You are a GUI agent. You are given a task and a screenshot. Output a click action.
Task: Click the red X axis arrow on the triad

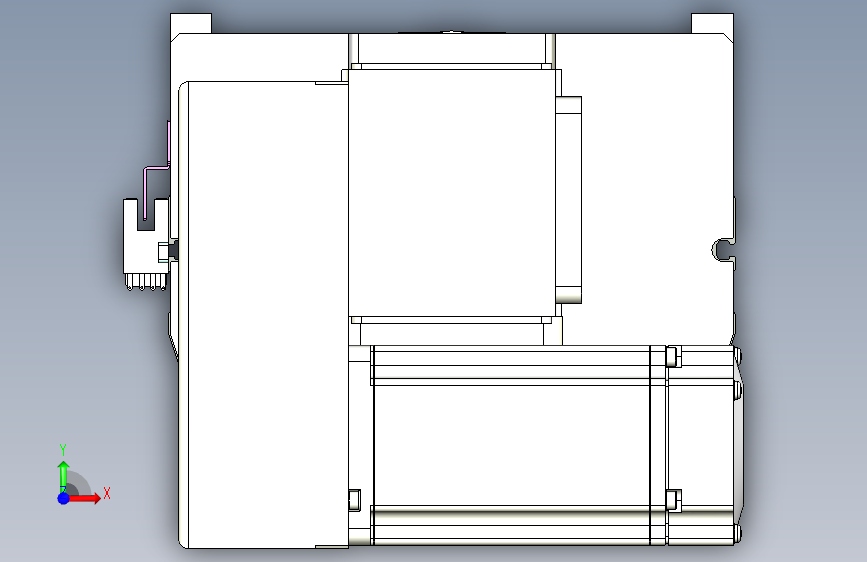tap(84, 498)
